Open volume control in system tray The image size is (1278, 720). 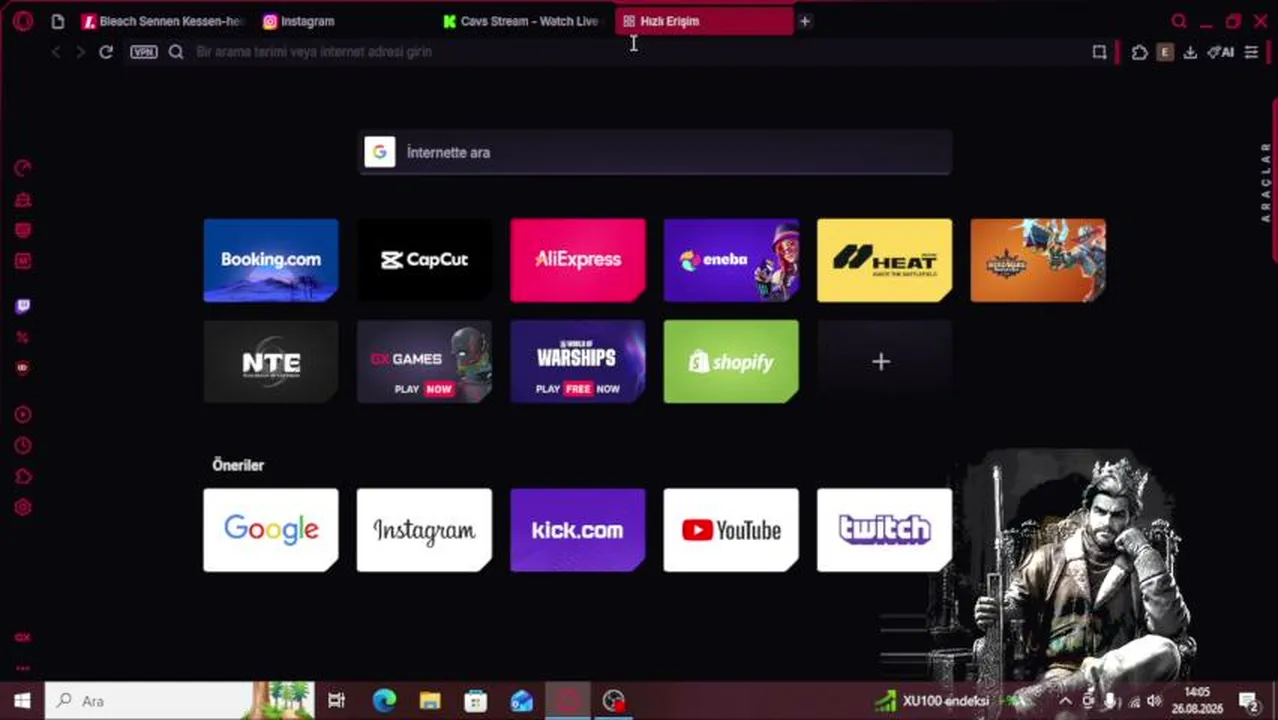pos(1153,701)
